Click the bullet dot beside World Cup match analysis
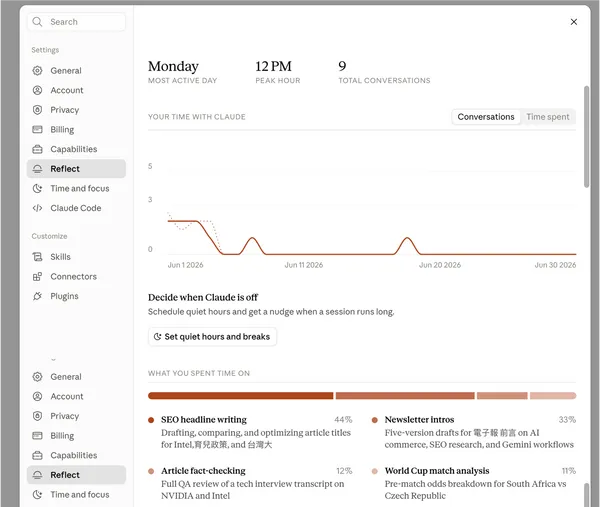This screenshot has height=507, width=600. [x=375, y=471]
